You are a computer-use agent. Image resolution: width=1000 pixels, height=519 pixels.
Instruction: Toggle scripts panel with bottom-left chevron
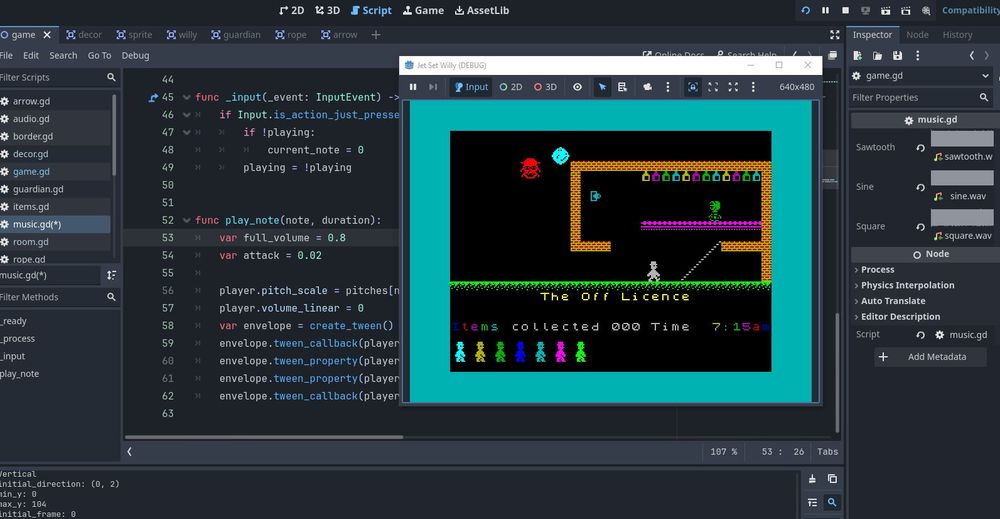(x=129, y=451)
